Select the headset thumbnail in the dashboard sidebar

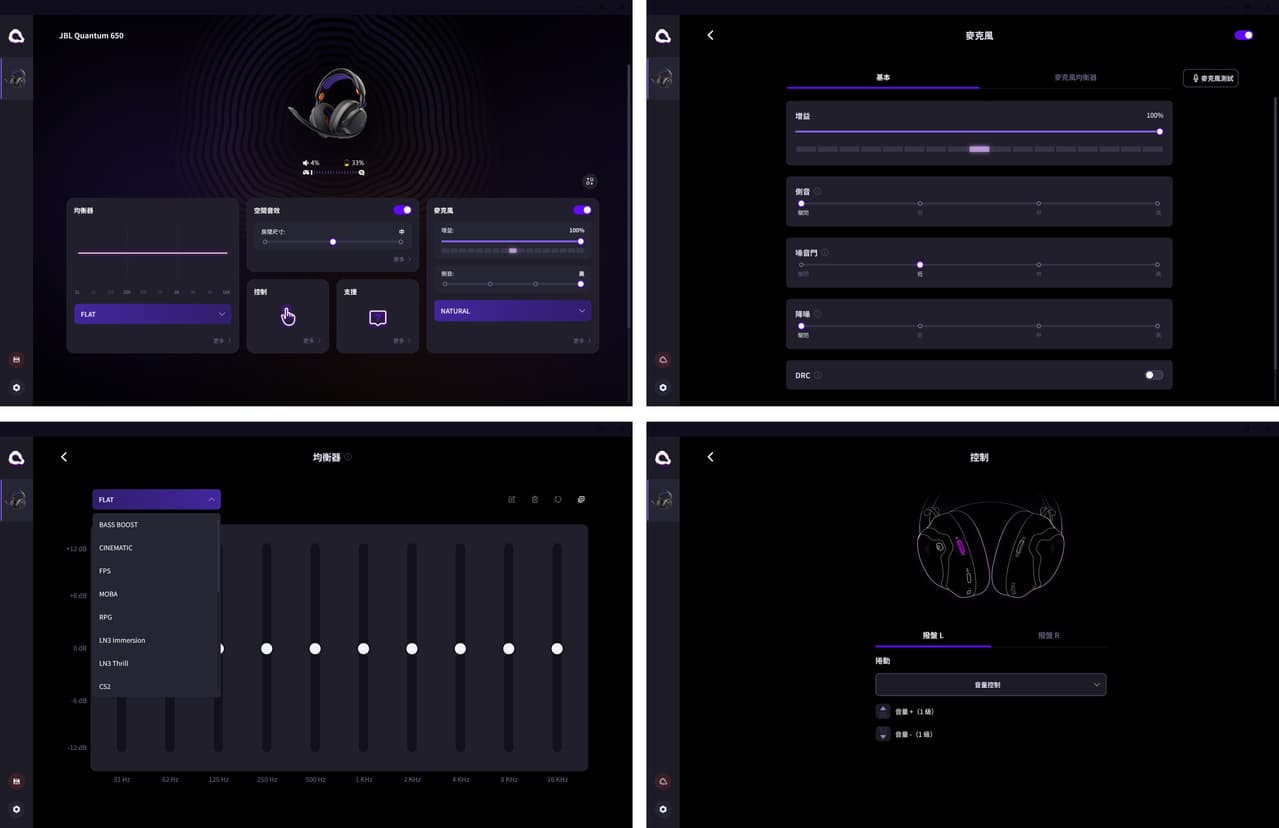[16, 78]
